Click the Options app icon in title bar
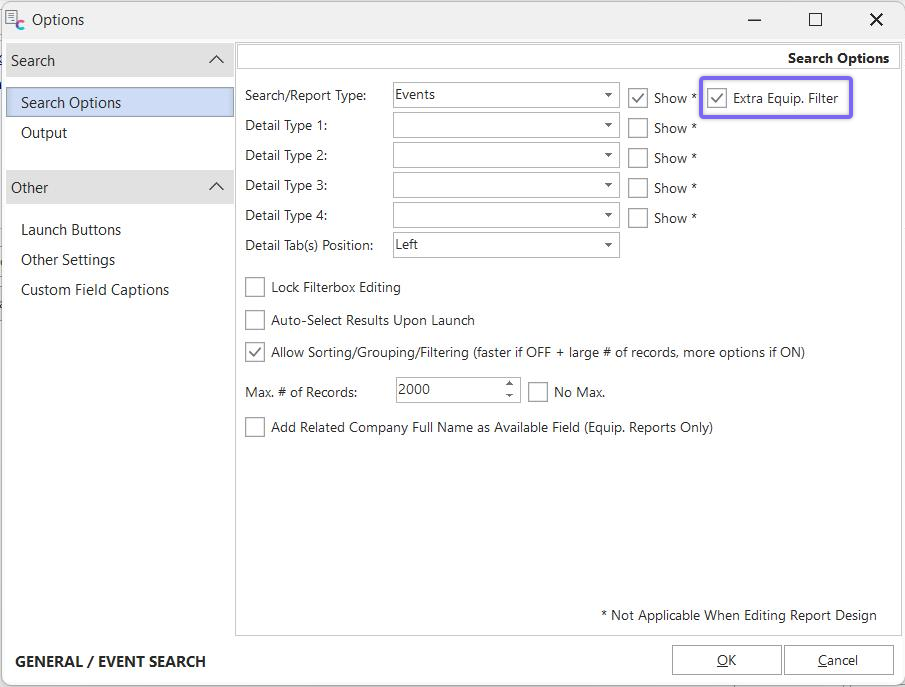905x687 pixels. (15, 20)
